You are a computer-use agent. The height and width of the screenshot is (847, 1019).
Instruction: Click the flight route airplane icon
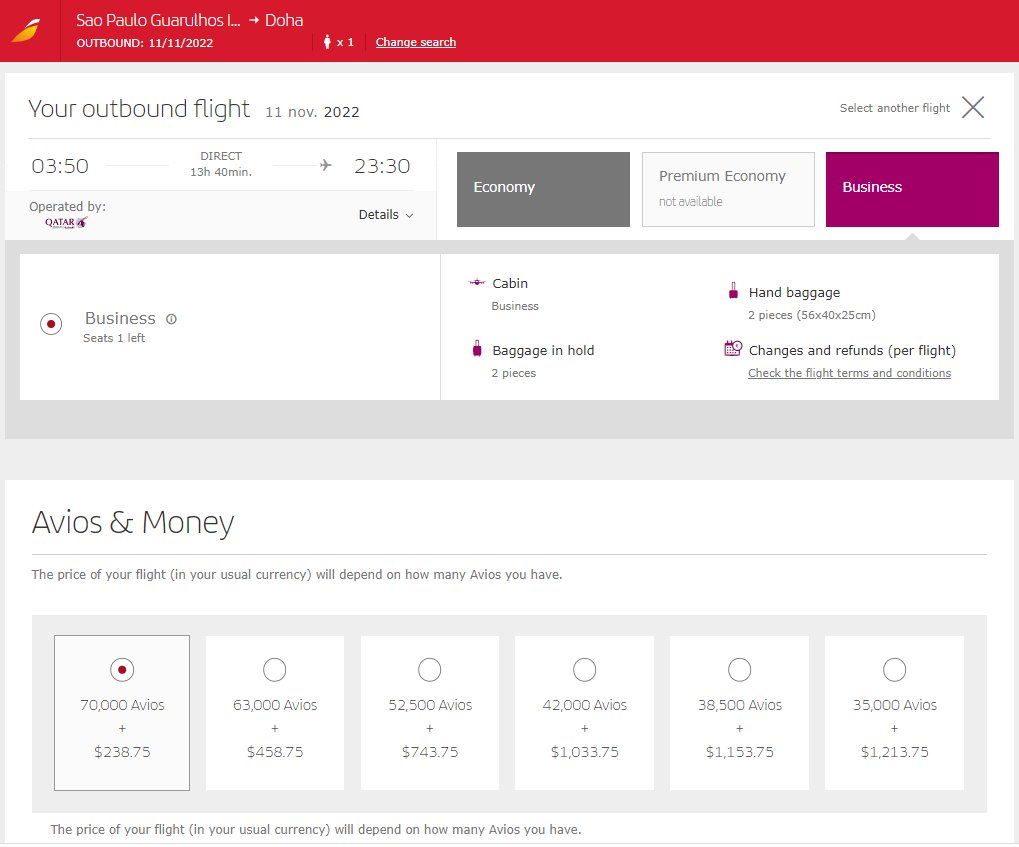tap(326, 165)
